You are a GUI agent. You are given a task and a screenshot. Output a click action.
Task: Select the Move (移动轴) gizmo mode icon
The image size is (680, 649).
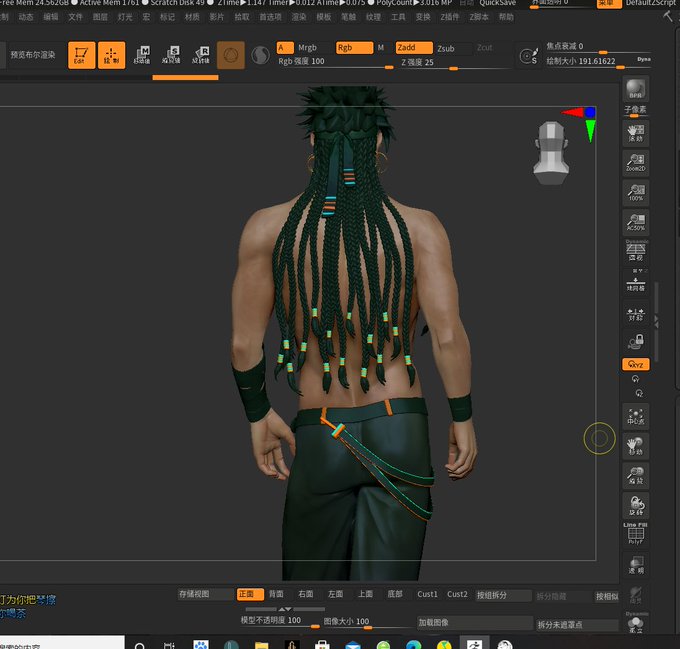tap(142, 55)
